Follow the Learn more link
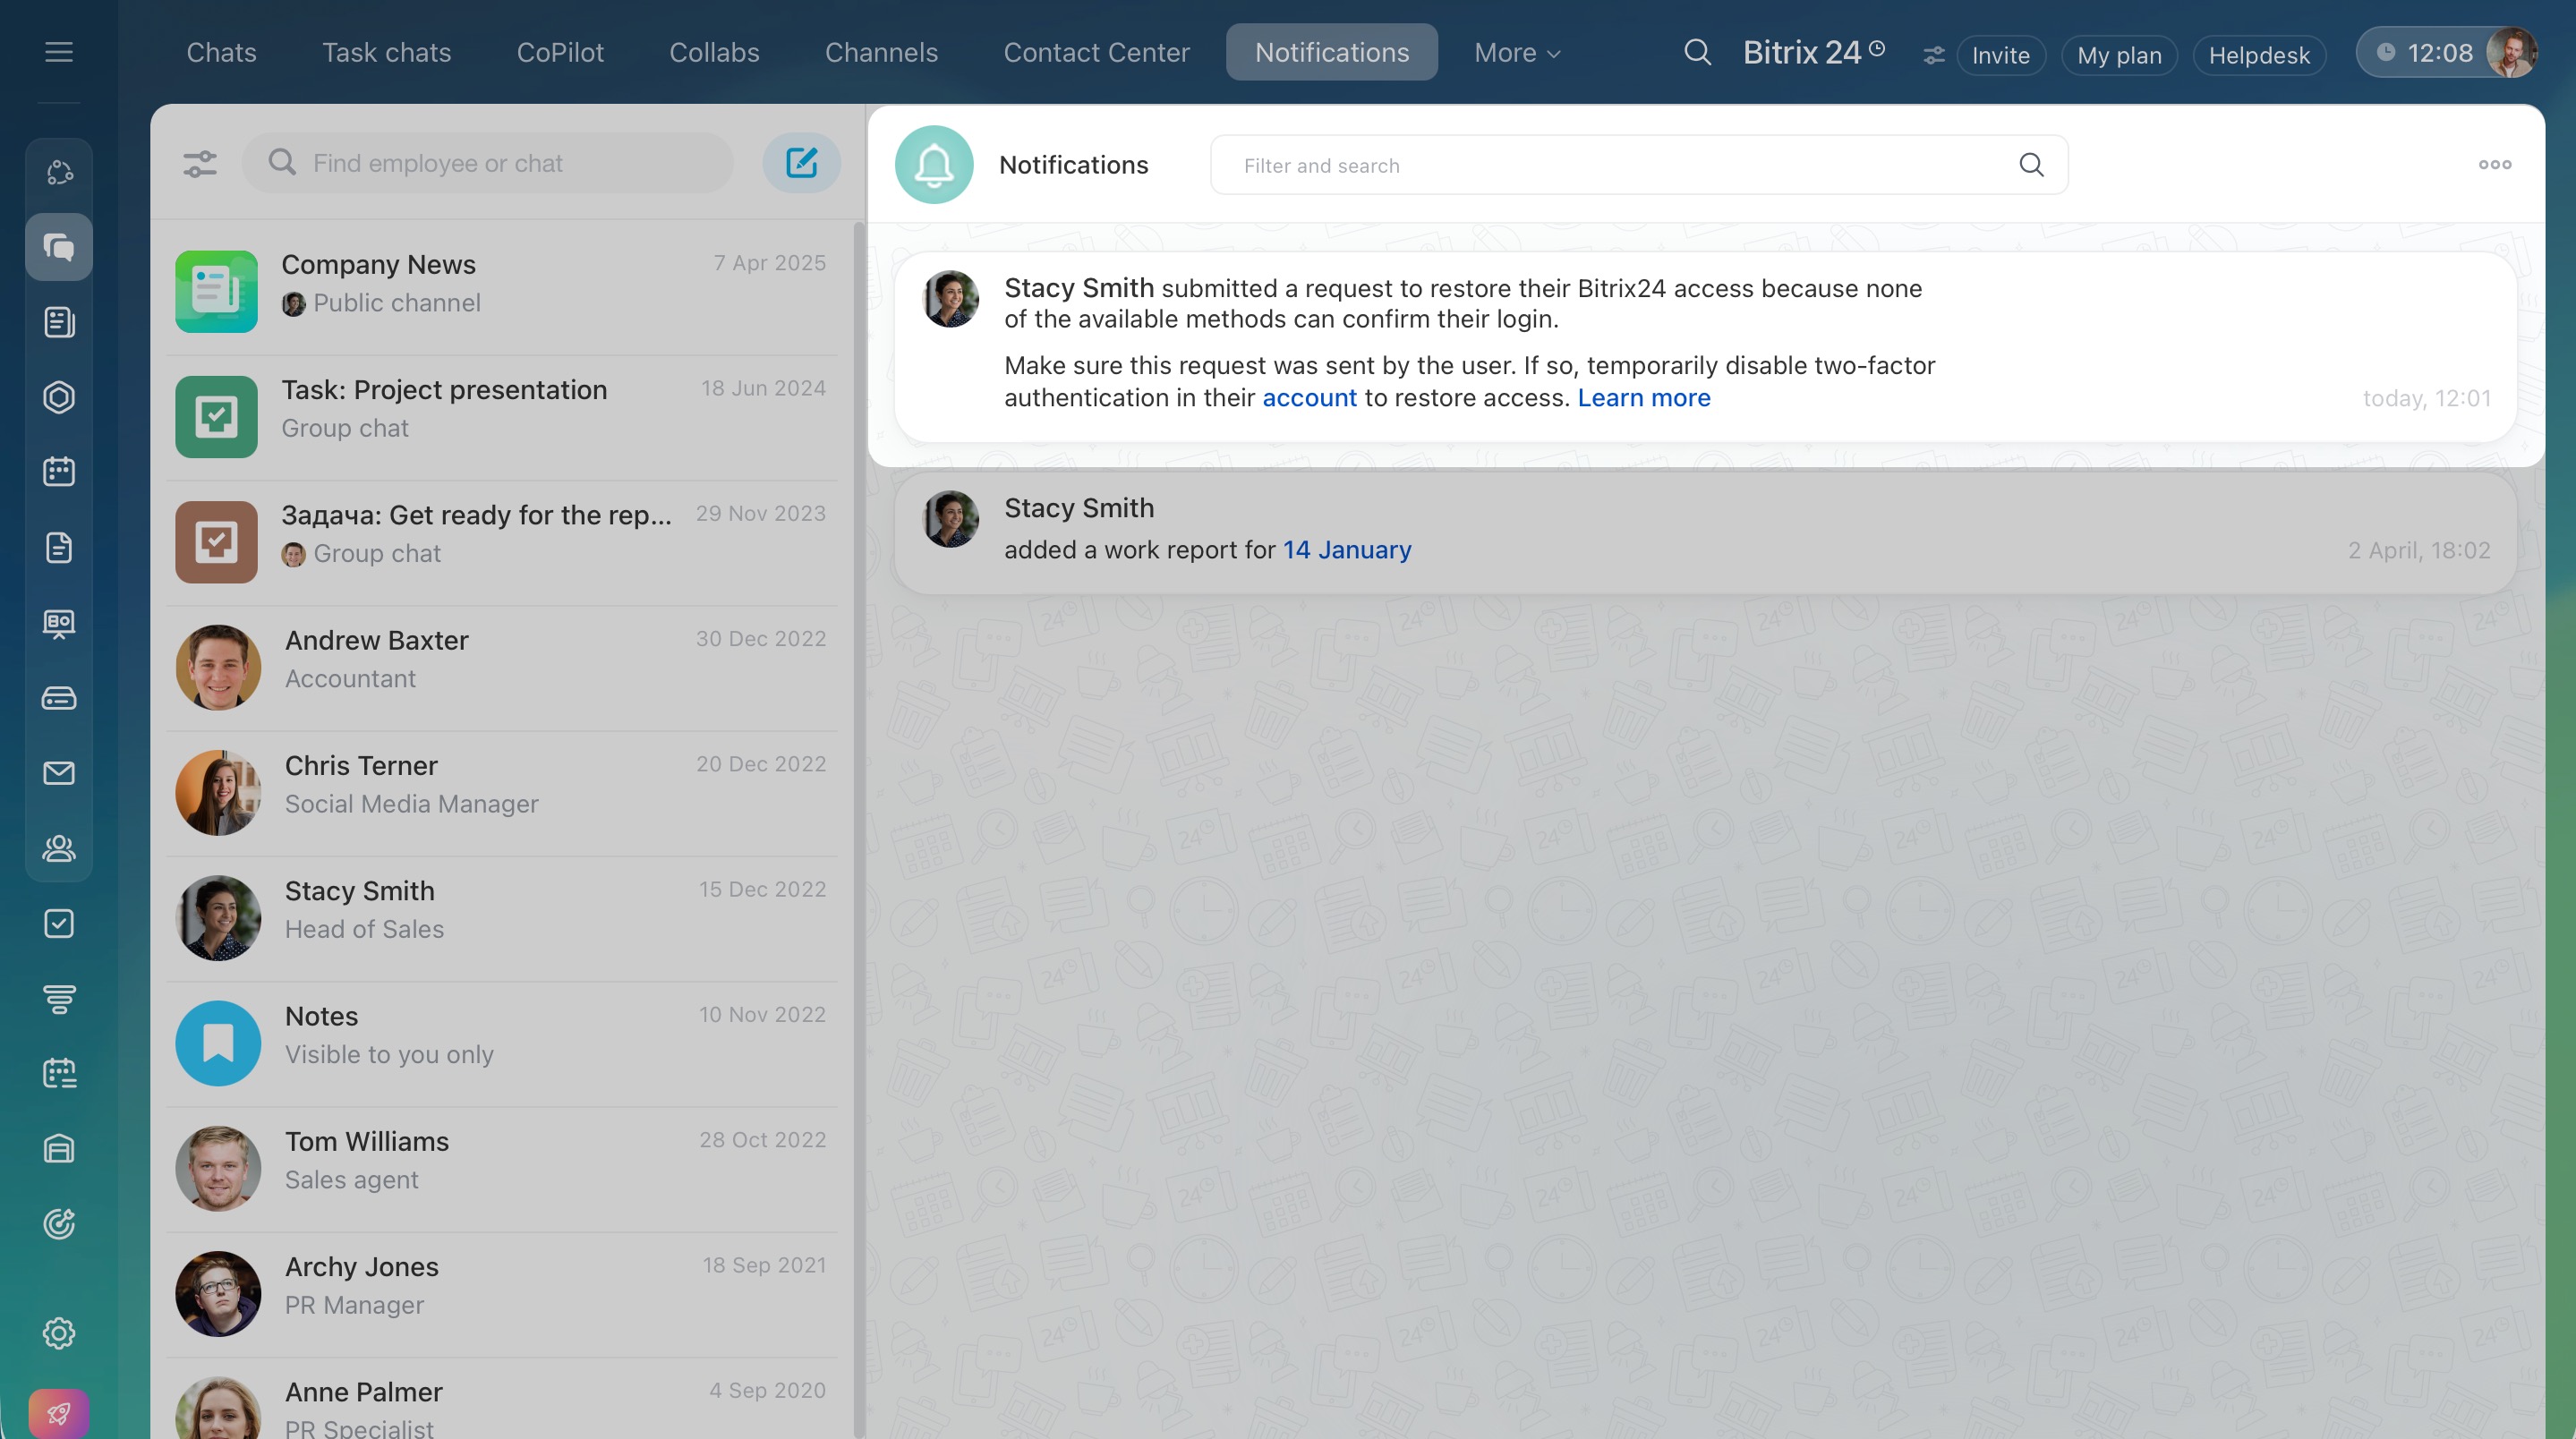This screenshot has width=2576, height=1439. click(1643, 398)
